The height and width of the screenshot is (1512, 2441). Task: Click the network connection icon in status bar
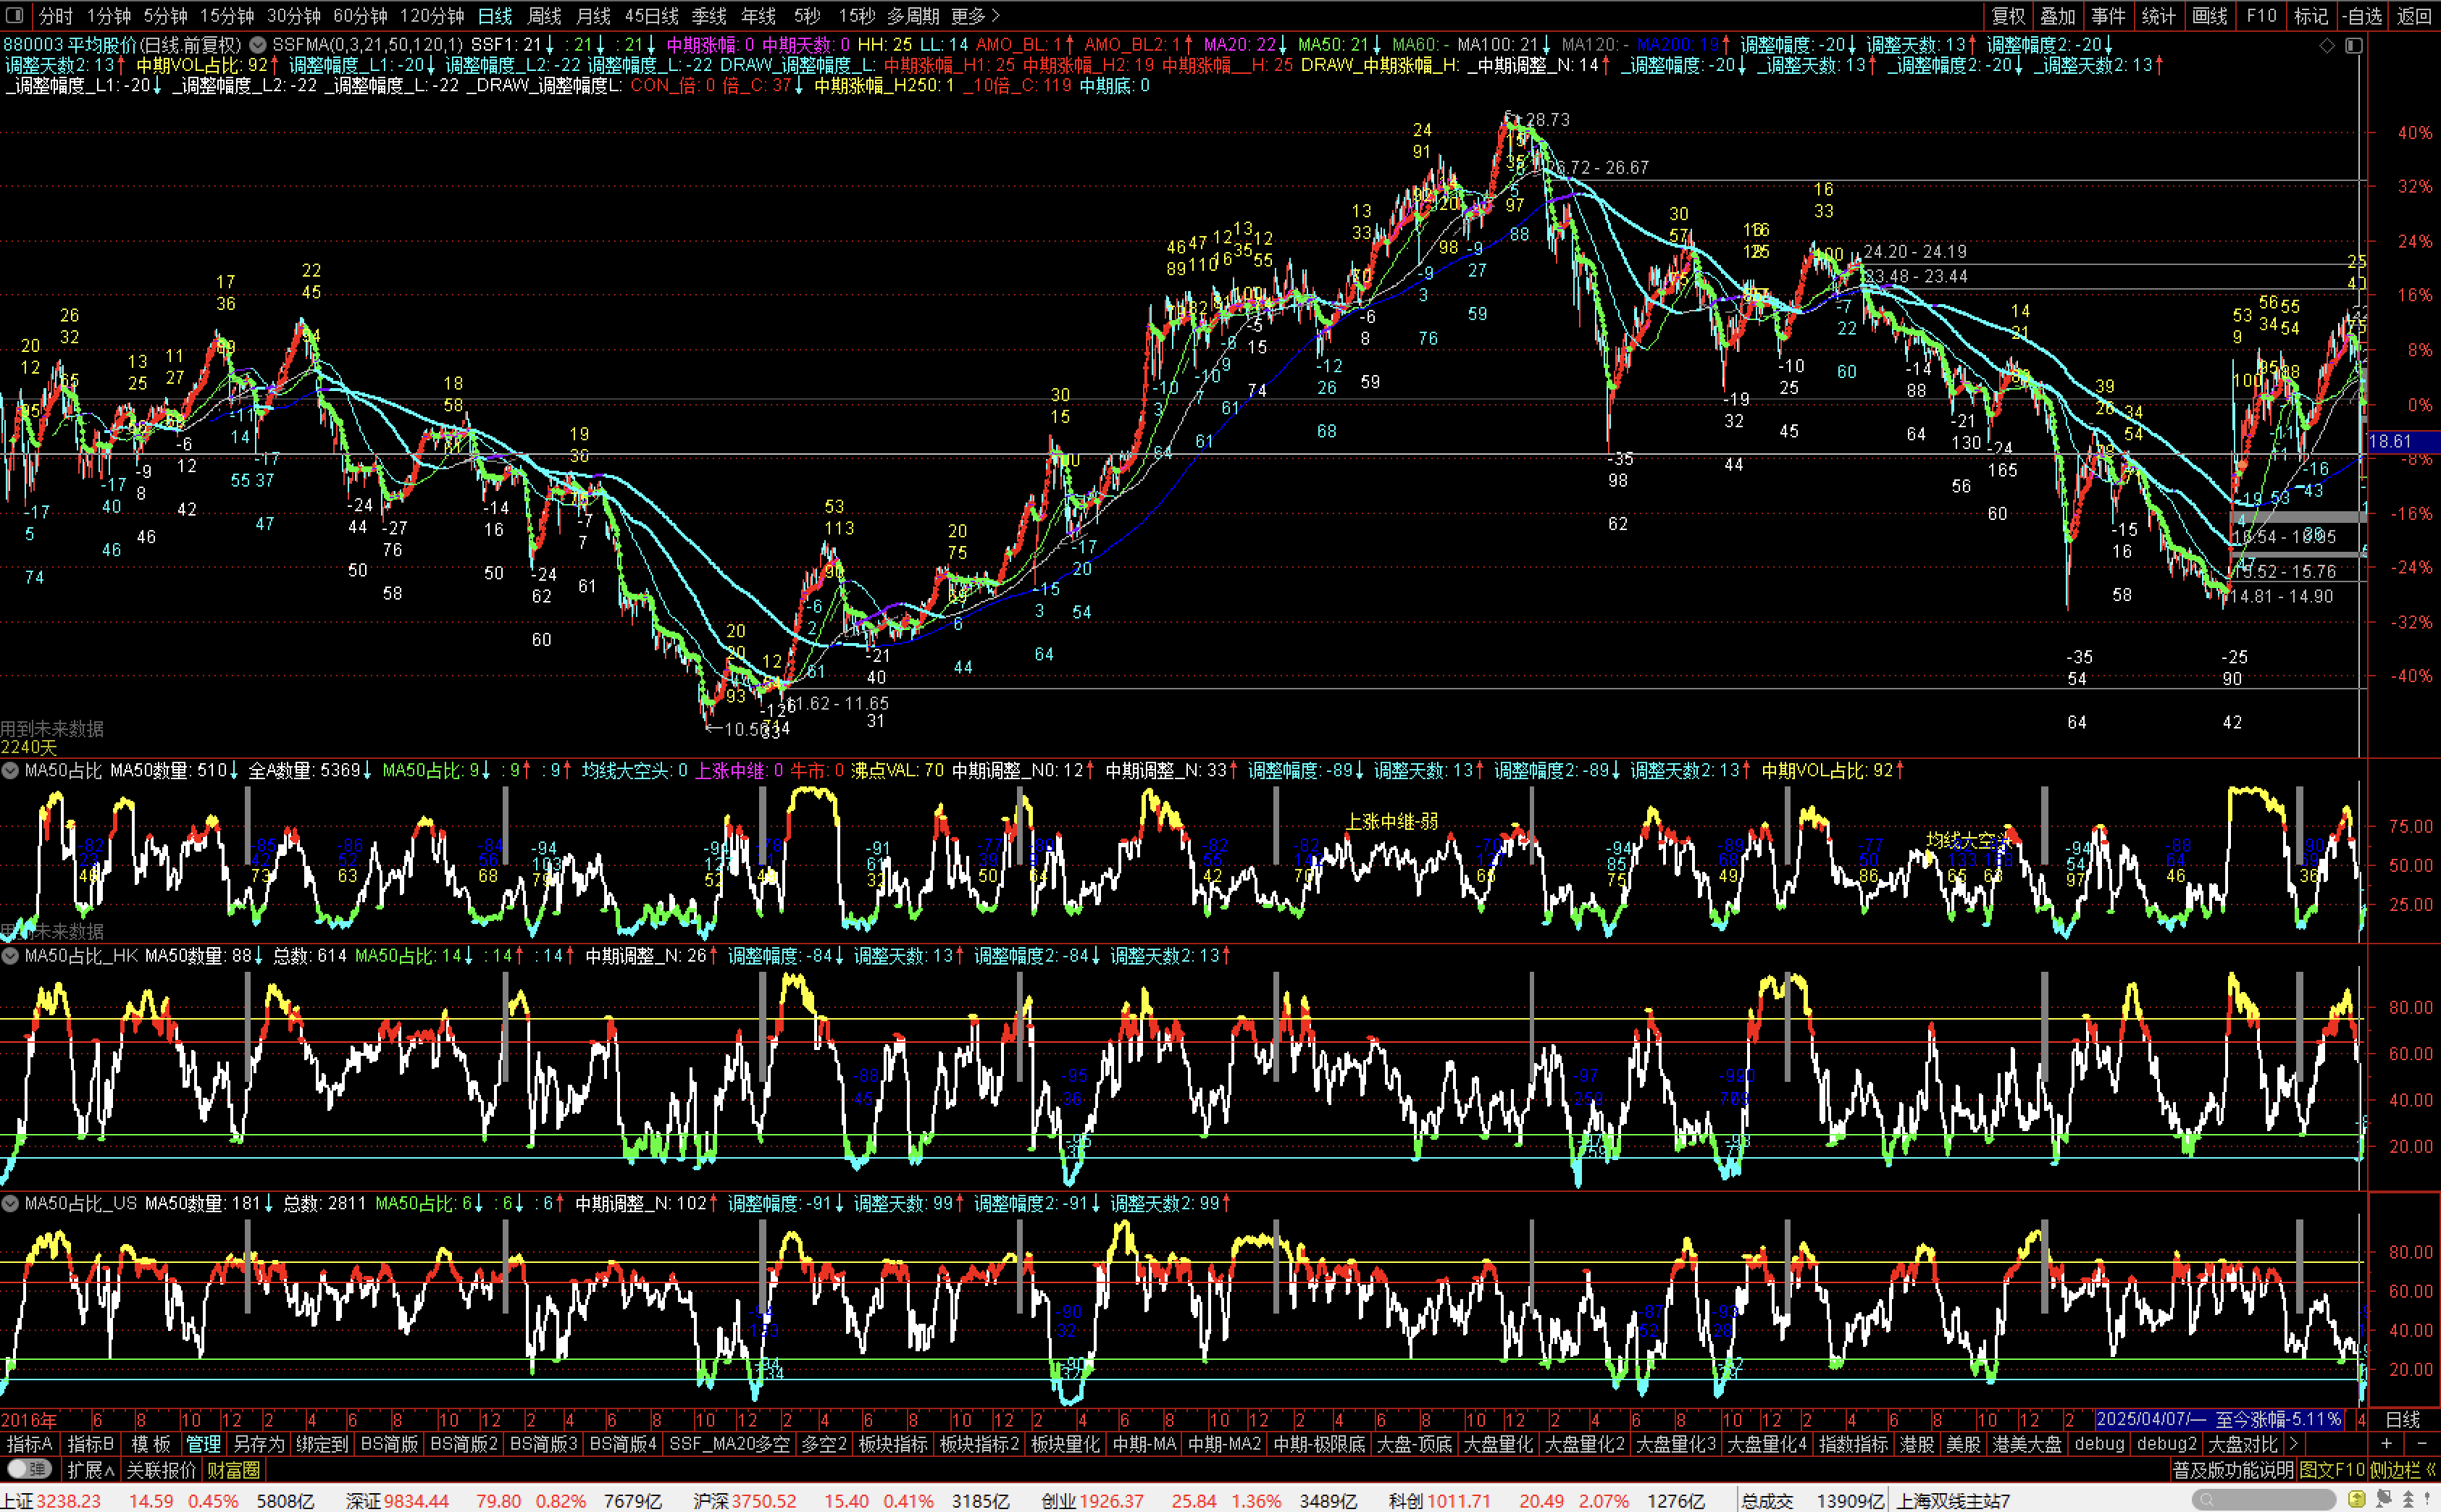tap(2383, 1499)
